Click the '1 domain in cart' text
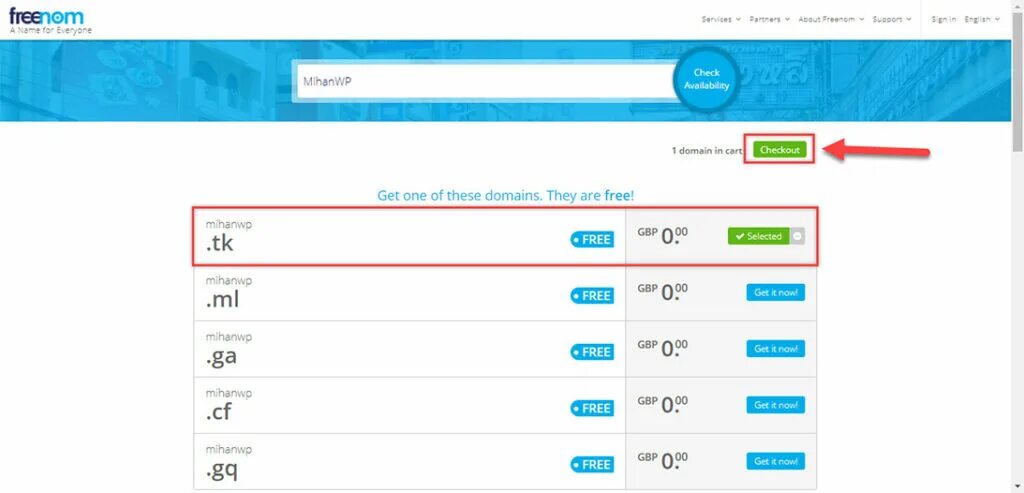Viewport: 1024px width, 493px height. 707,151
